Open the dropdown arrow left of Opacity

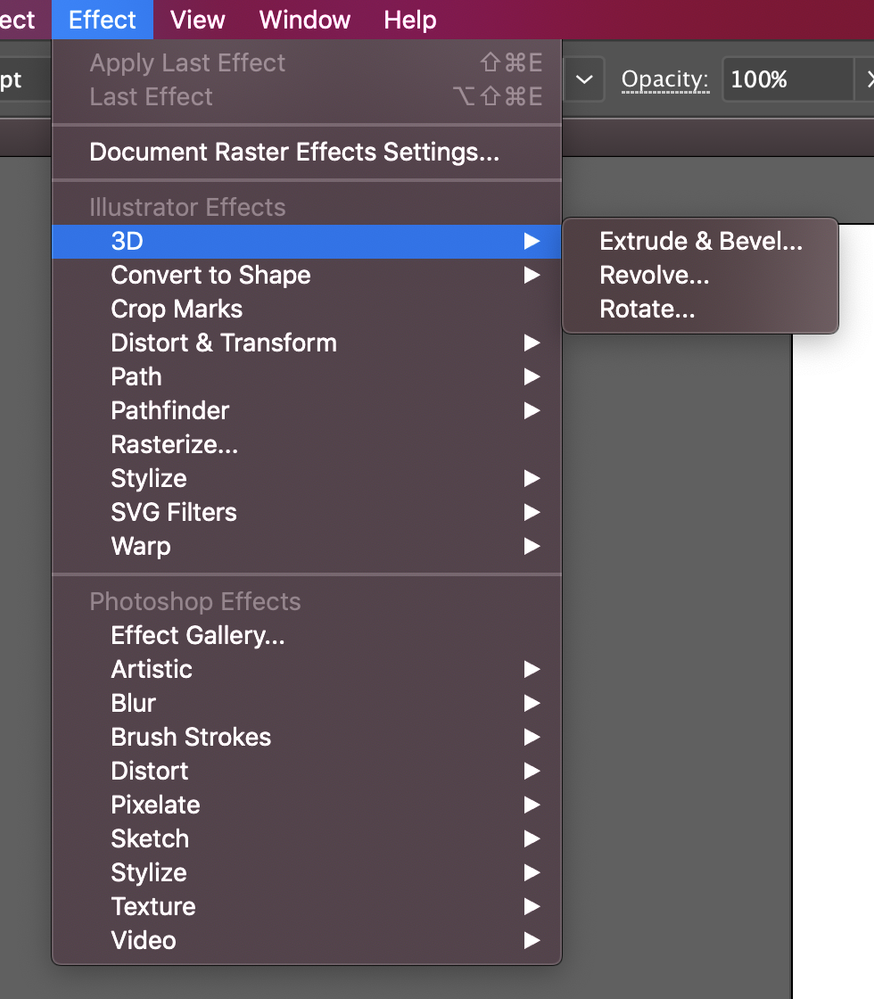(586, 80)
